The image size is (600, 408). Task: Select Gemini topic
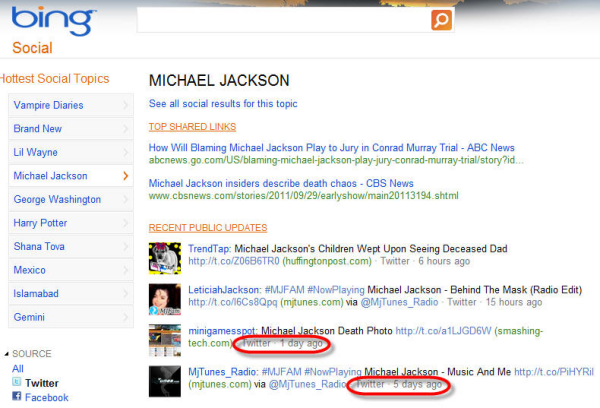click(71, 317)
